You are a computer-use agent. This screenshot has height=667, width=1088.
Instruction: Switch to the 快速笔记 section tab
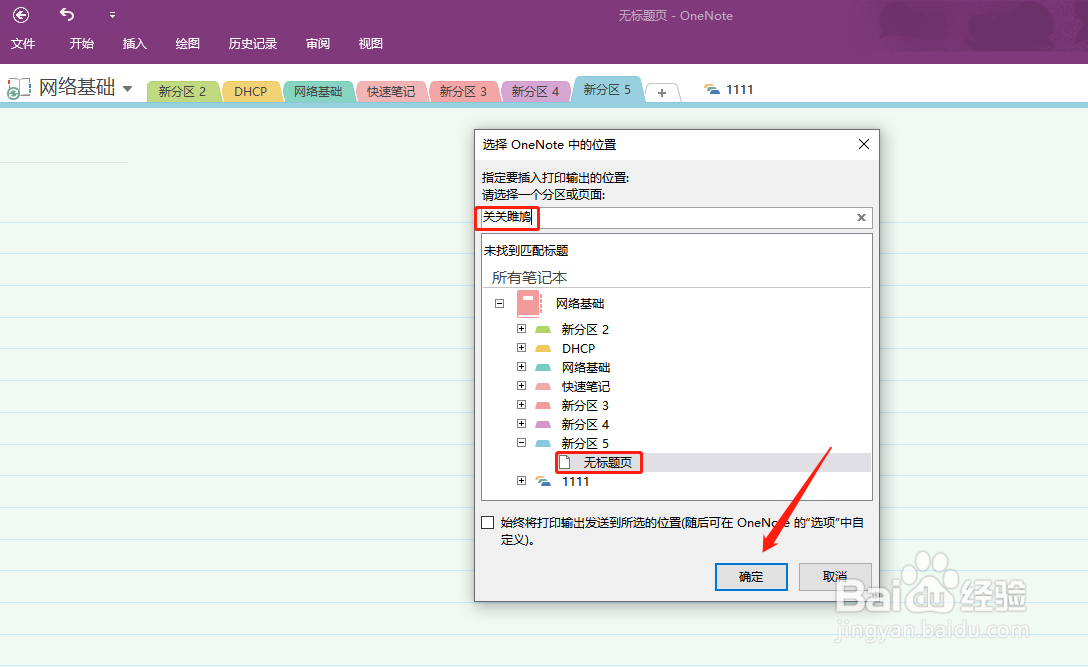(391, 91)
